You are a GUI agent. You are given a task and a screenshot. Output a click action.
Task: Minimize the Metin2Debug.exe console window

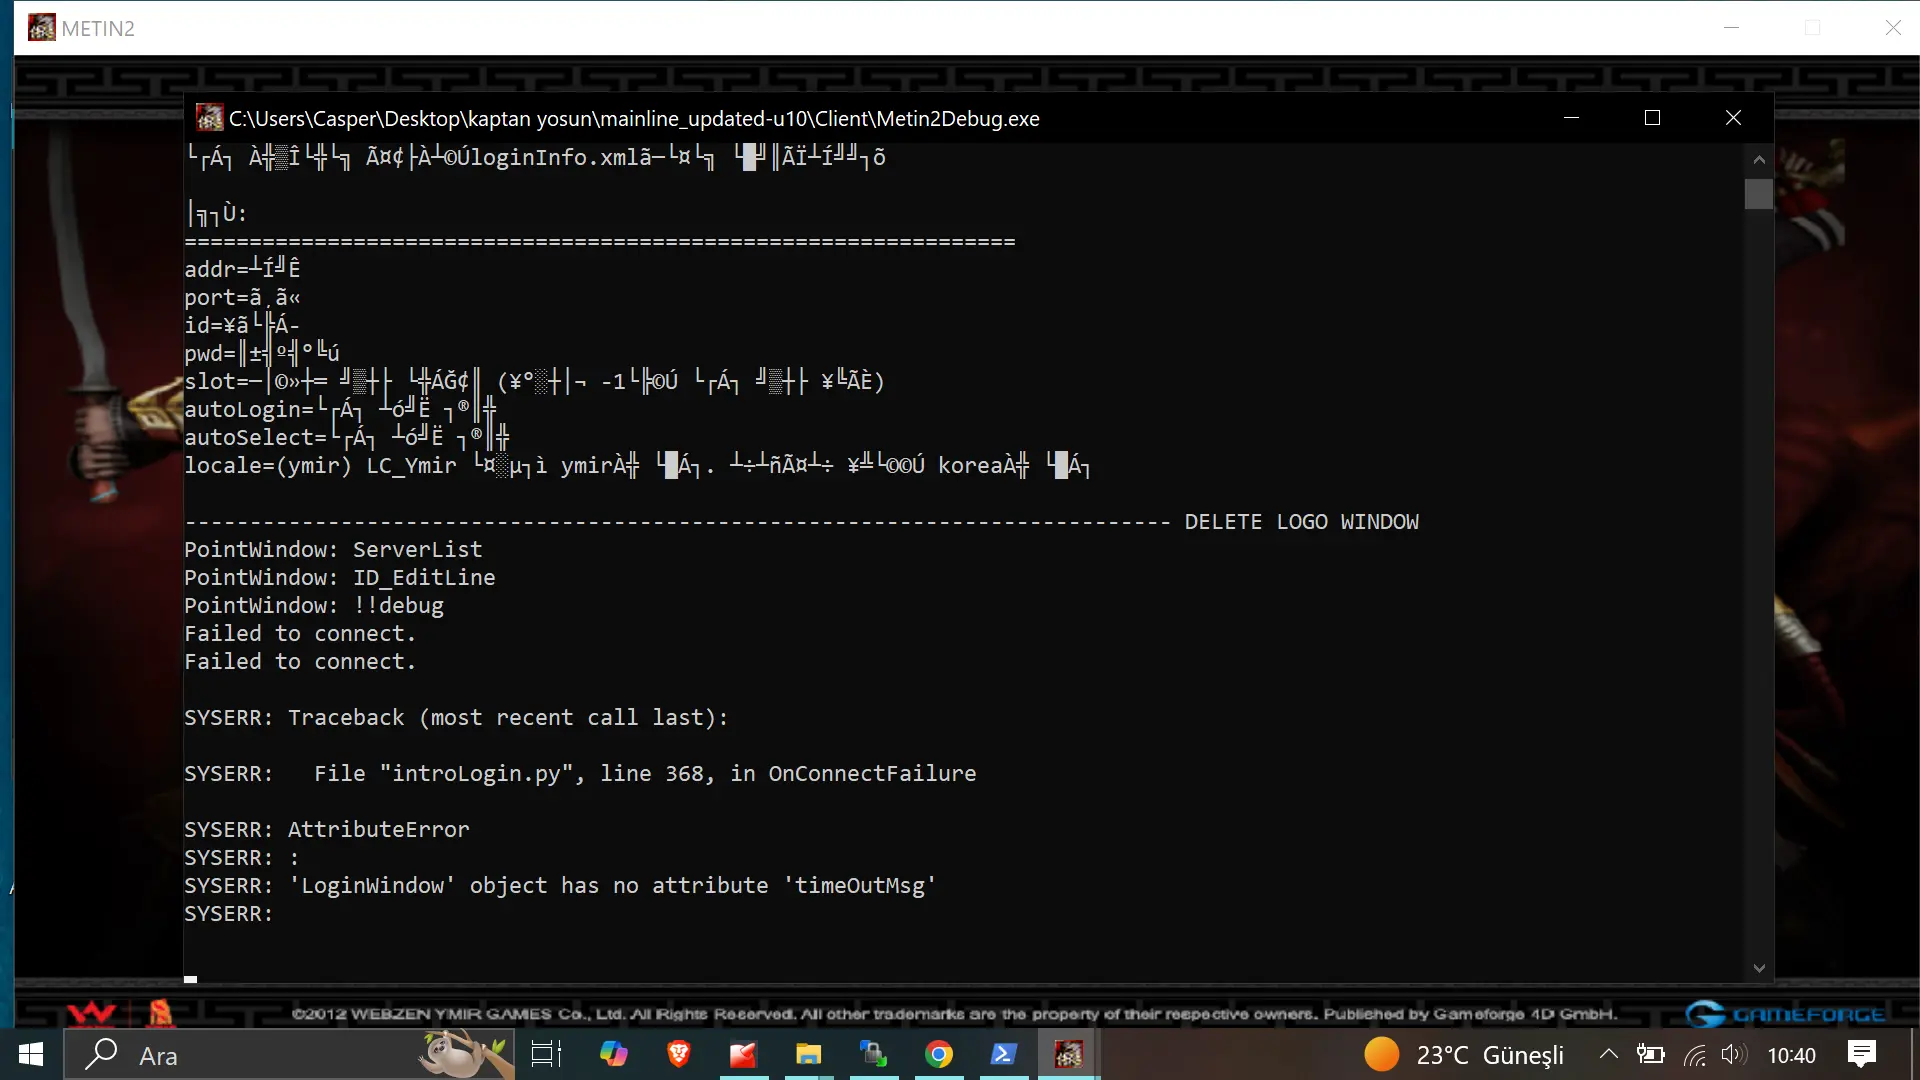(1571, 118)
